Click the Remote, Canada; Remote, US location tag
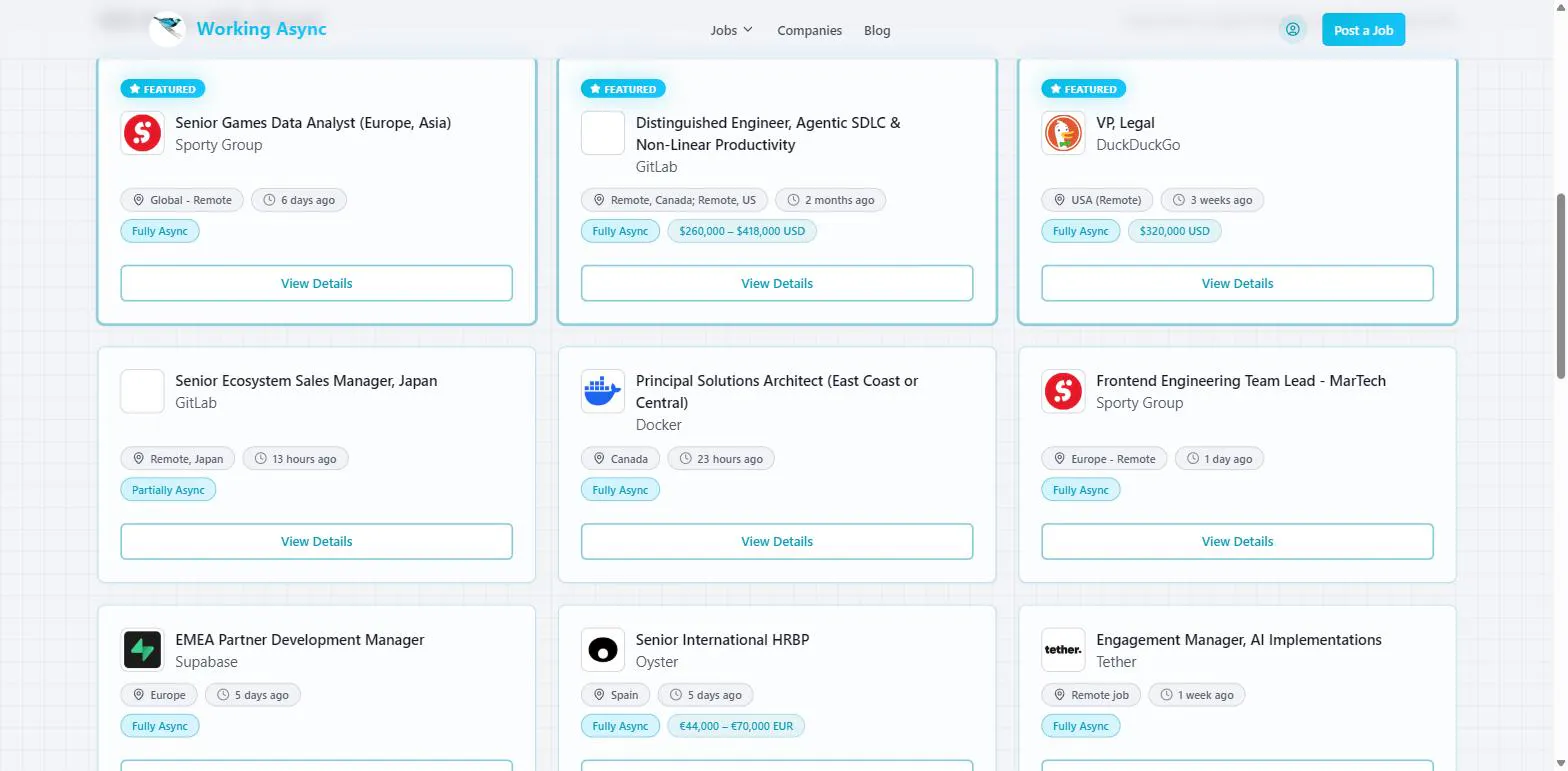The height and width of the screenshot is (771, 1568). point(674,200)
